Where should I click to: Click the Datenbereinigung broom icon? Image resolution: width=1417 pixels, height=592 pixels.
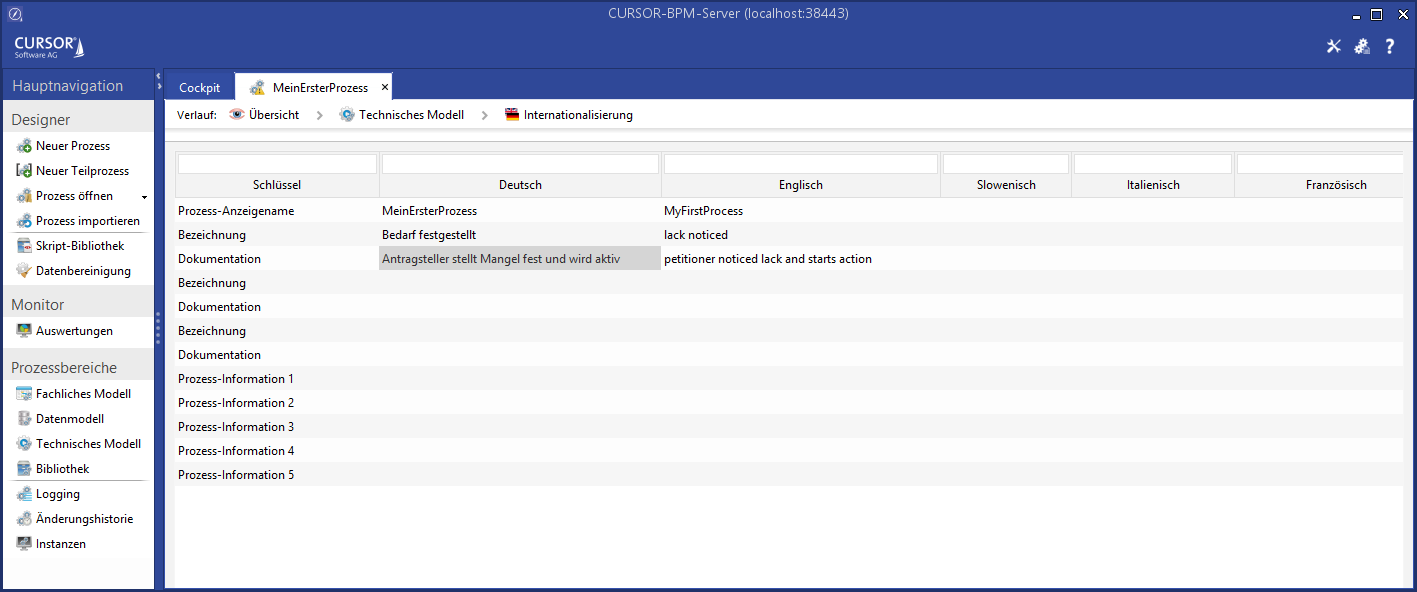click(25, 271)
